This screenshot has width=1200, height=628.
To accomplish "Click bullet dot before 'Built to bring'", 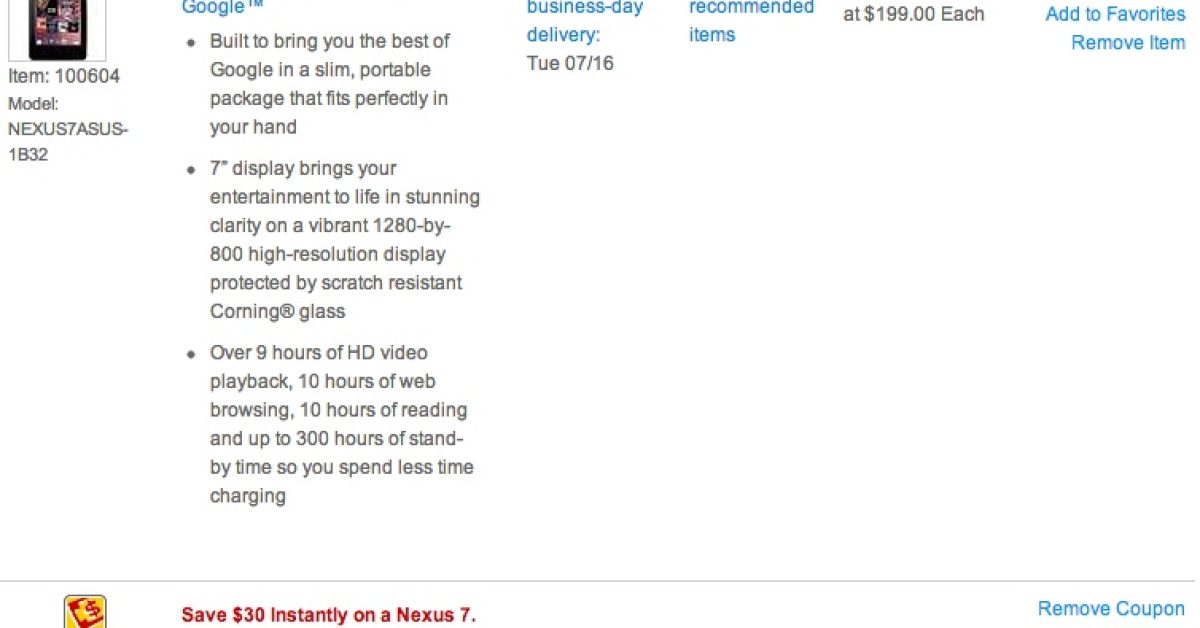I will (x=191, y=43).
